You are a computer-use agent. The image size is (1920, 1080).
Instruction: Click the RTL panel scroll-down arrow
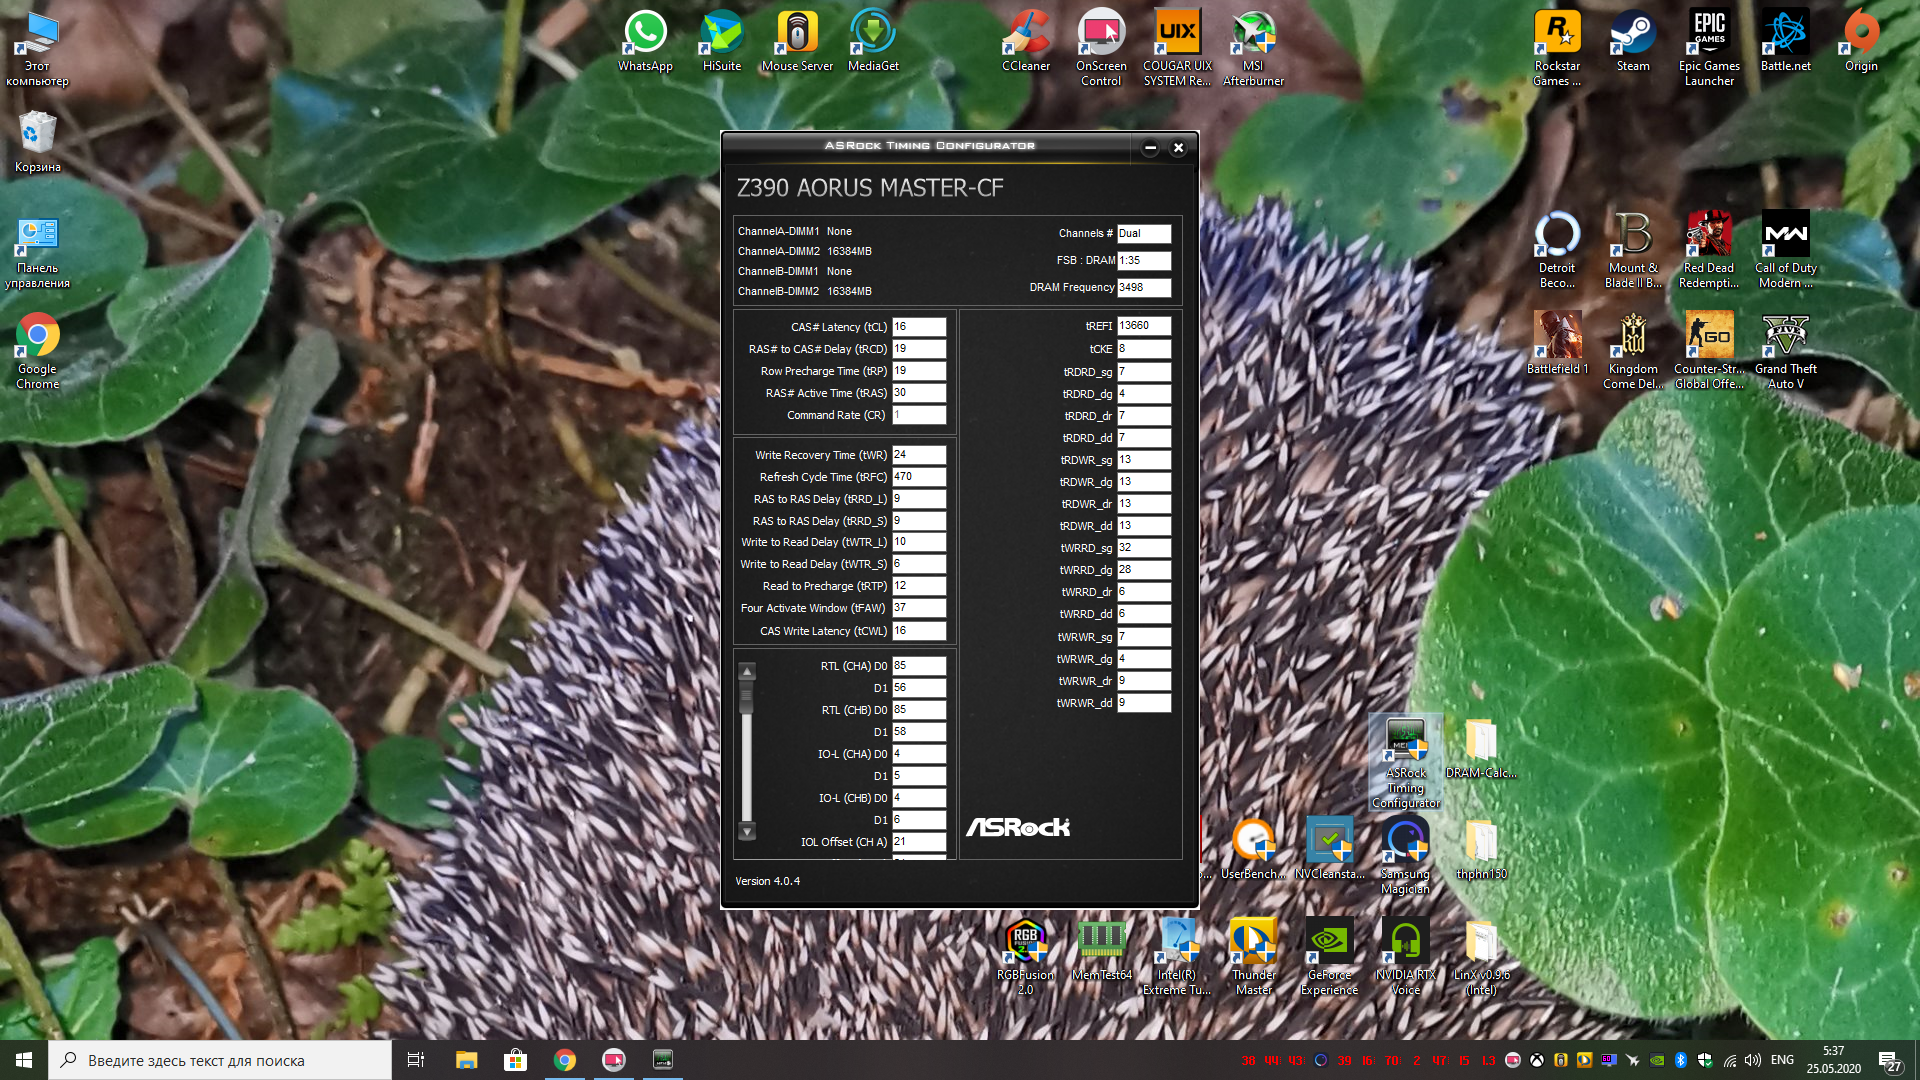pyautogui.click(x=747, y=831)
